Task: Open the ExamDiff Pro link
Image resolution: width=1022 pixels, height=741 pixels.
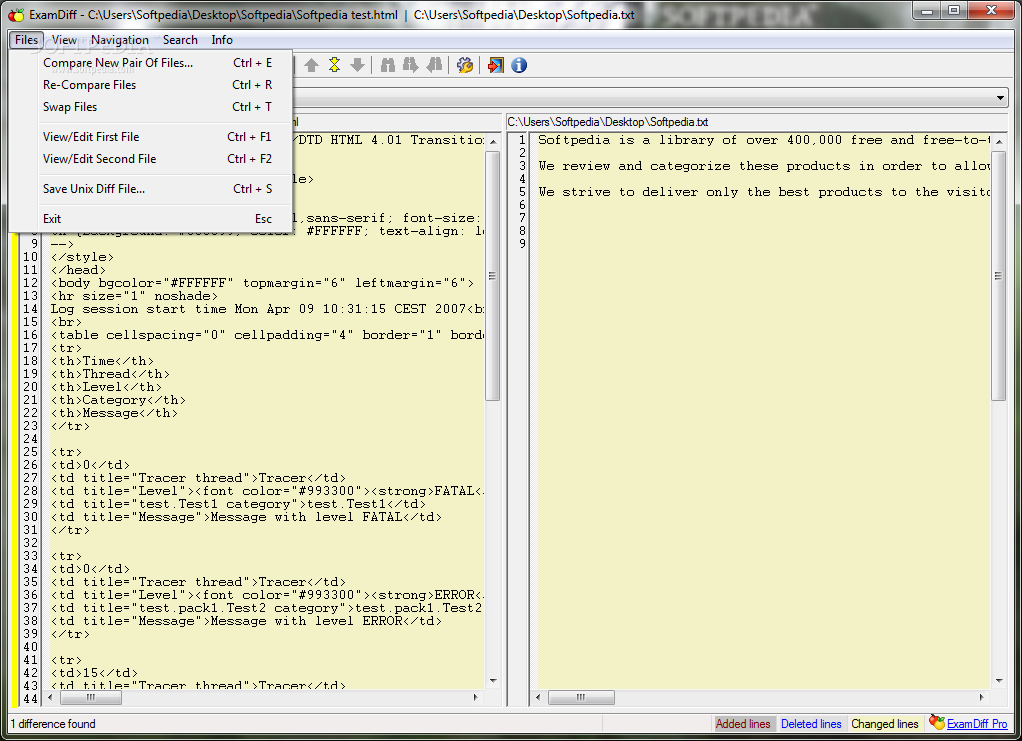Action: coord(977,723)
